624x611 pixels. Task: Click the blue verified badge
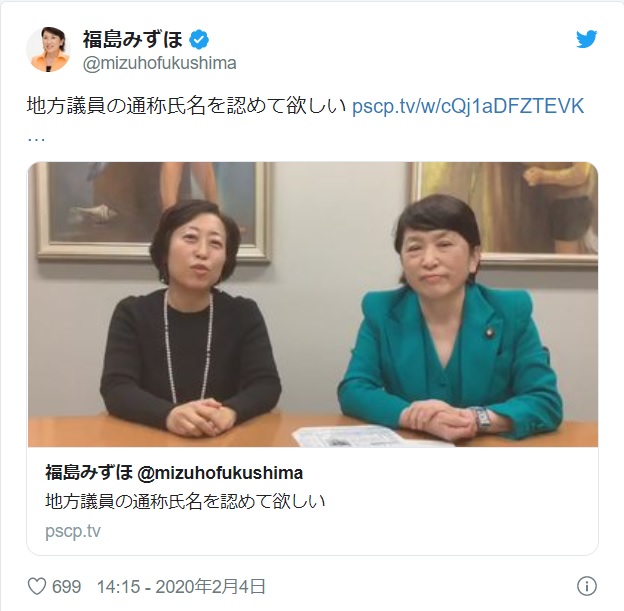pyautogui.click(x=199, y=39)
